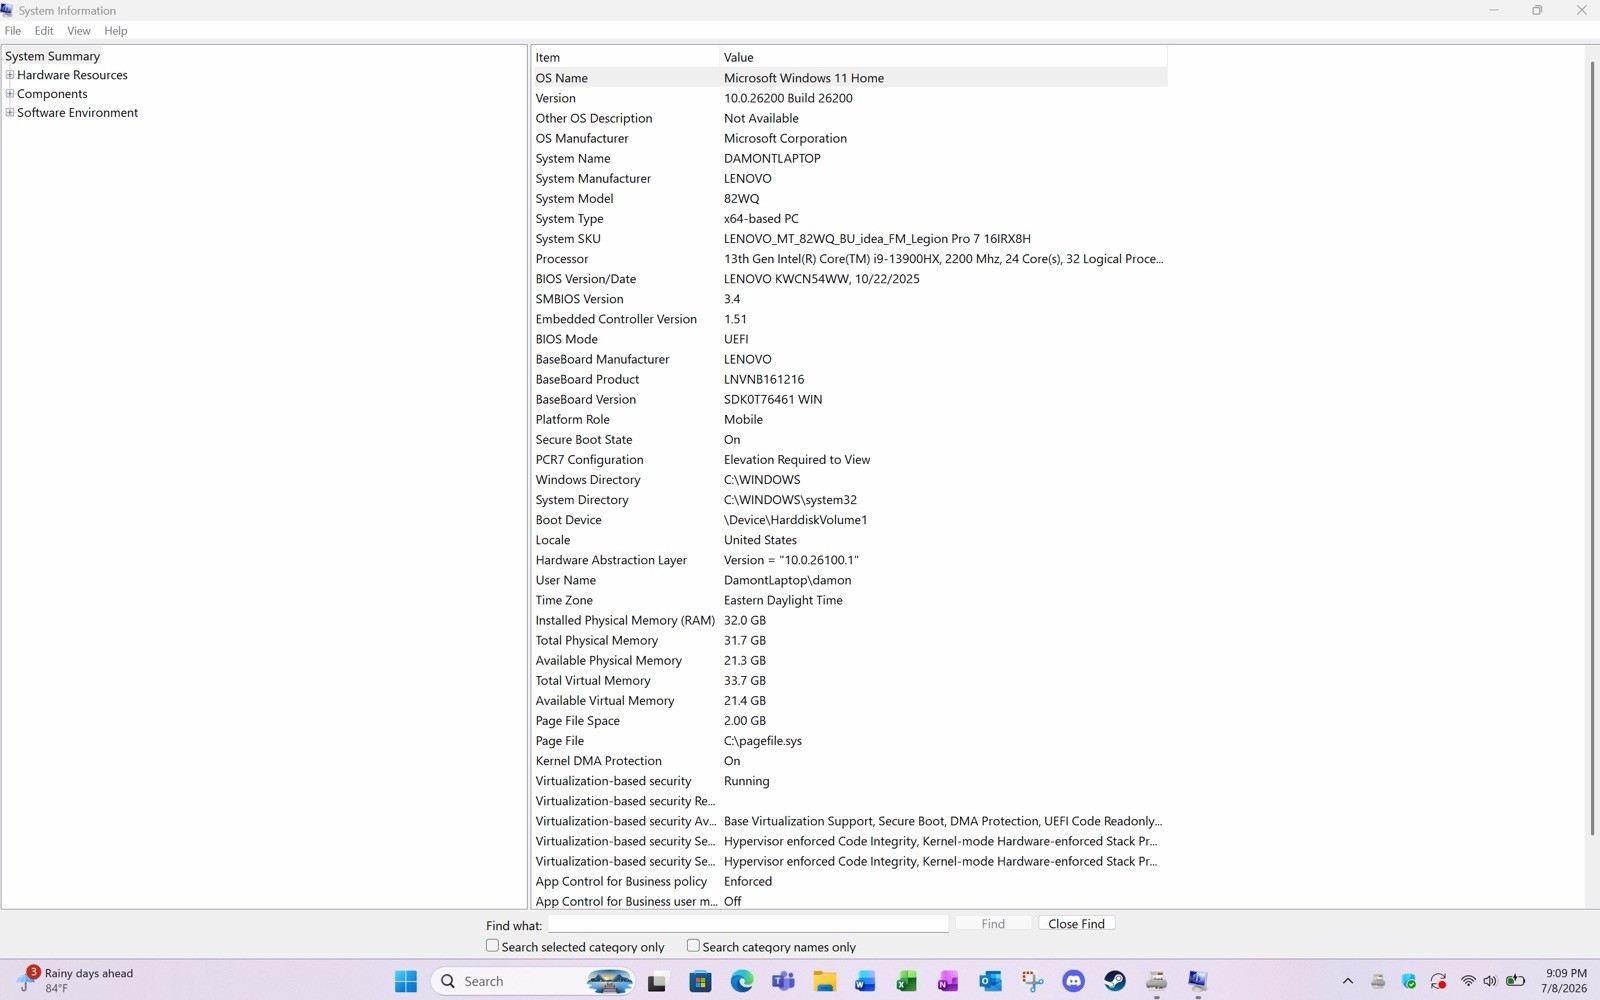Click the System Information title bar icon

7,10
